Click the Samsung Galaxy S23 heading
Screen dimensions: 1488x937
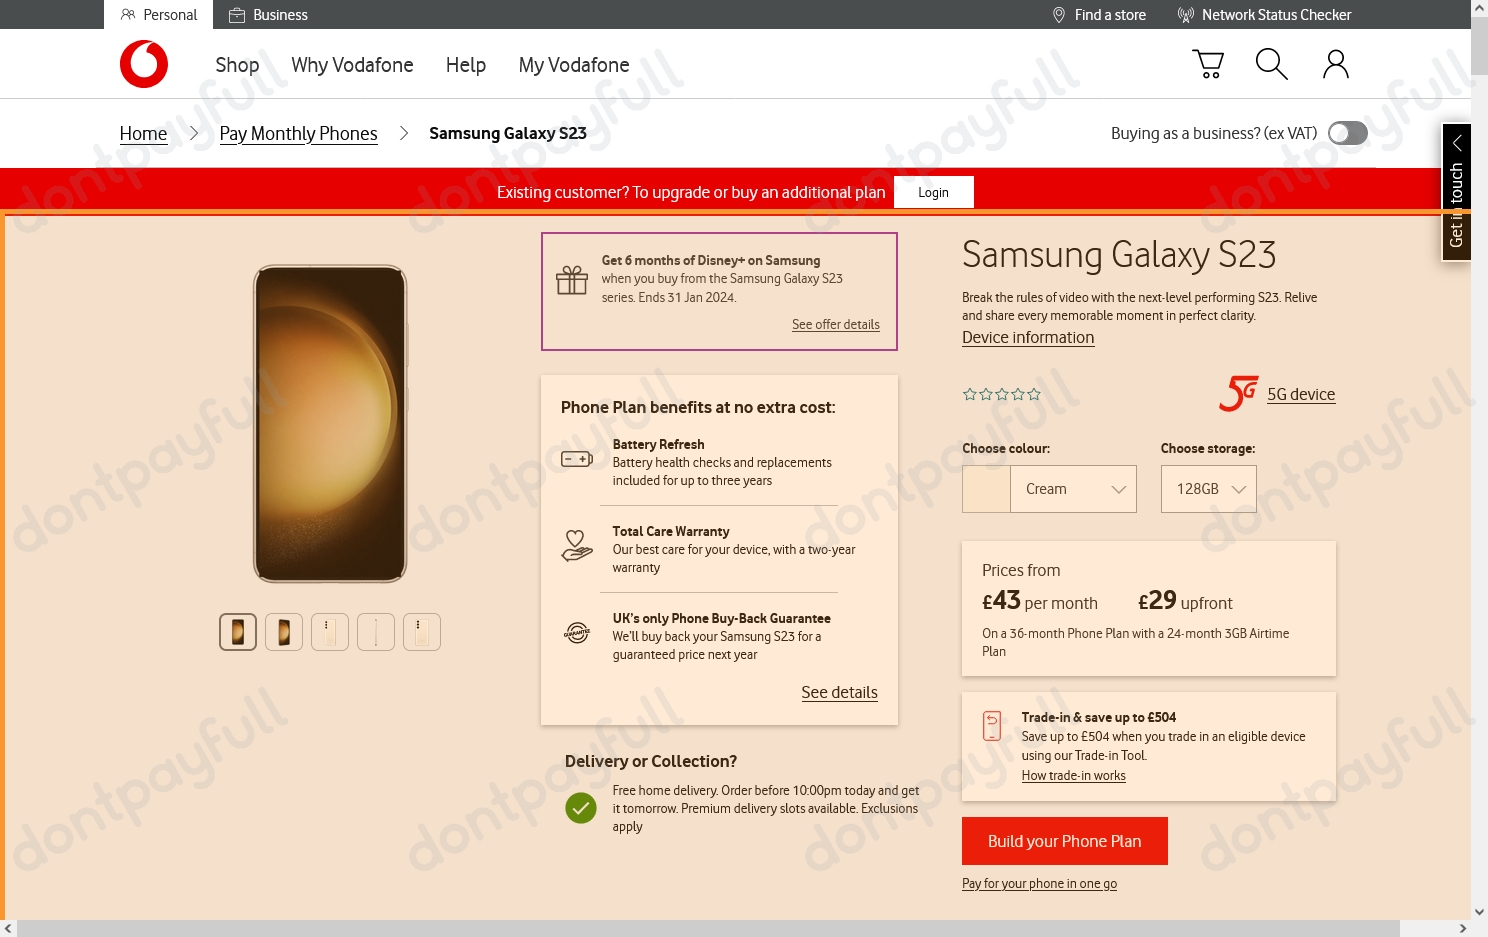click(1119, 255)
